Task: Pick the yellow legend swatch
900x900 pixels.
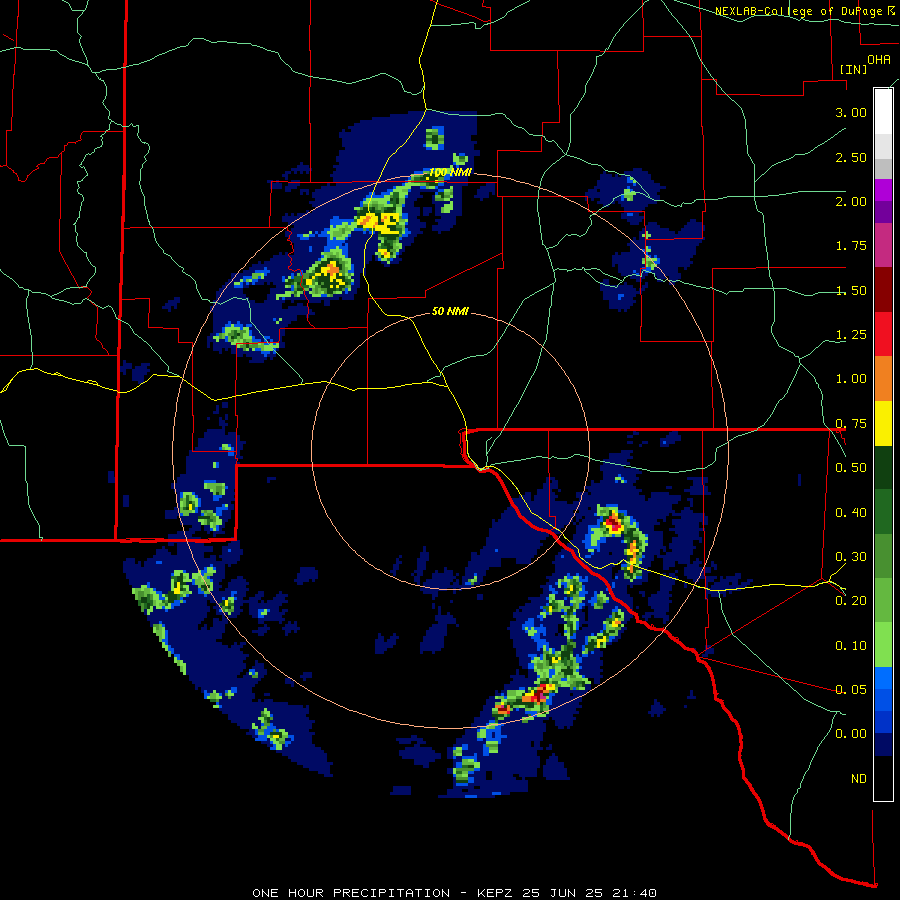Action: click(883, 423)
